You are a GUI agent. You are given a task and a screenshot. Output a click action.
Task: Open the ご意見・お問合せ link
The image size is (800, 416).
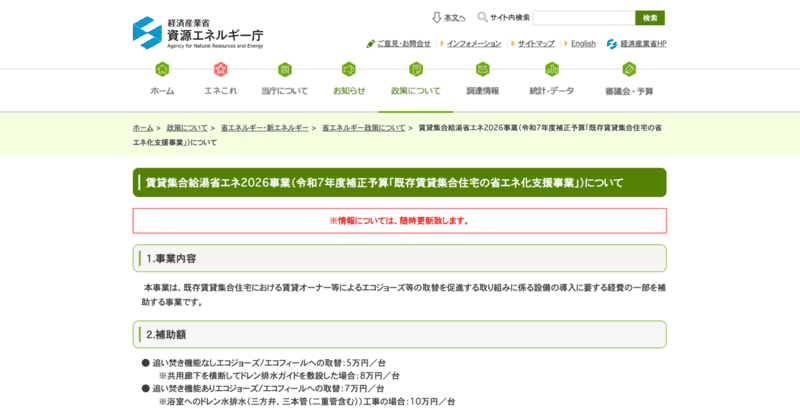(x=404, y=44)
